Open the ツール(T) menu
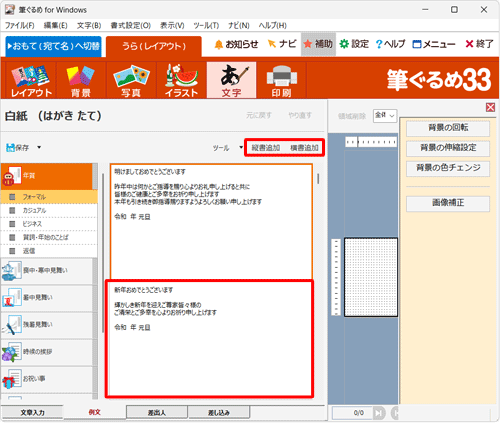Screen dimensions: 500x425 pyautogui.click(x=206, y=25)
